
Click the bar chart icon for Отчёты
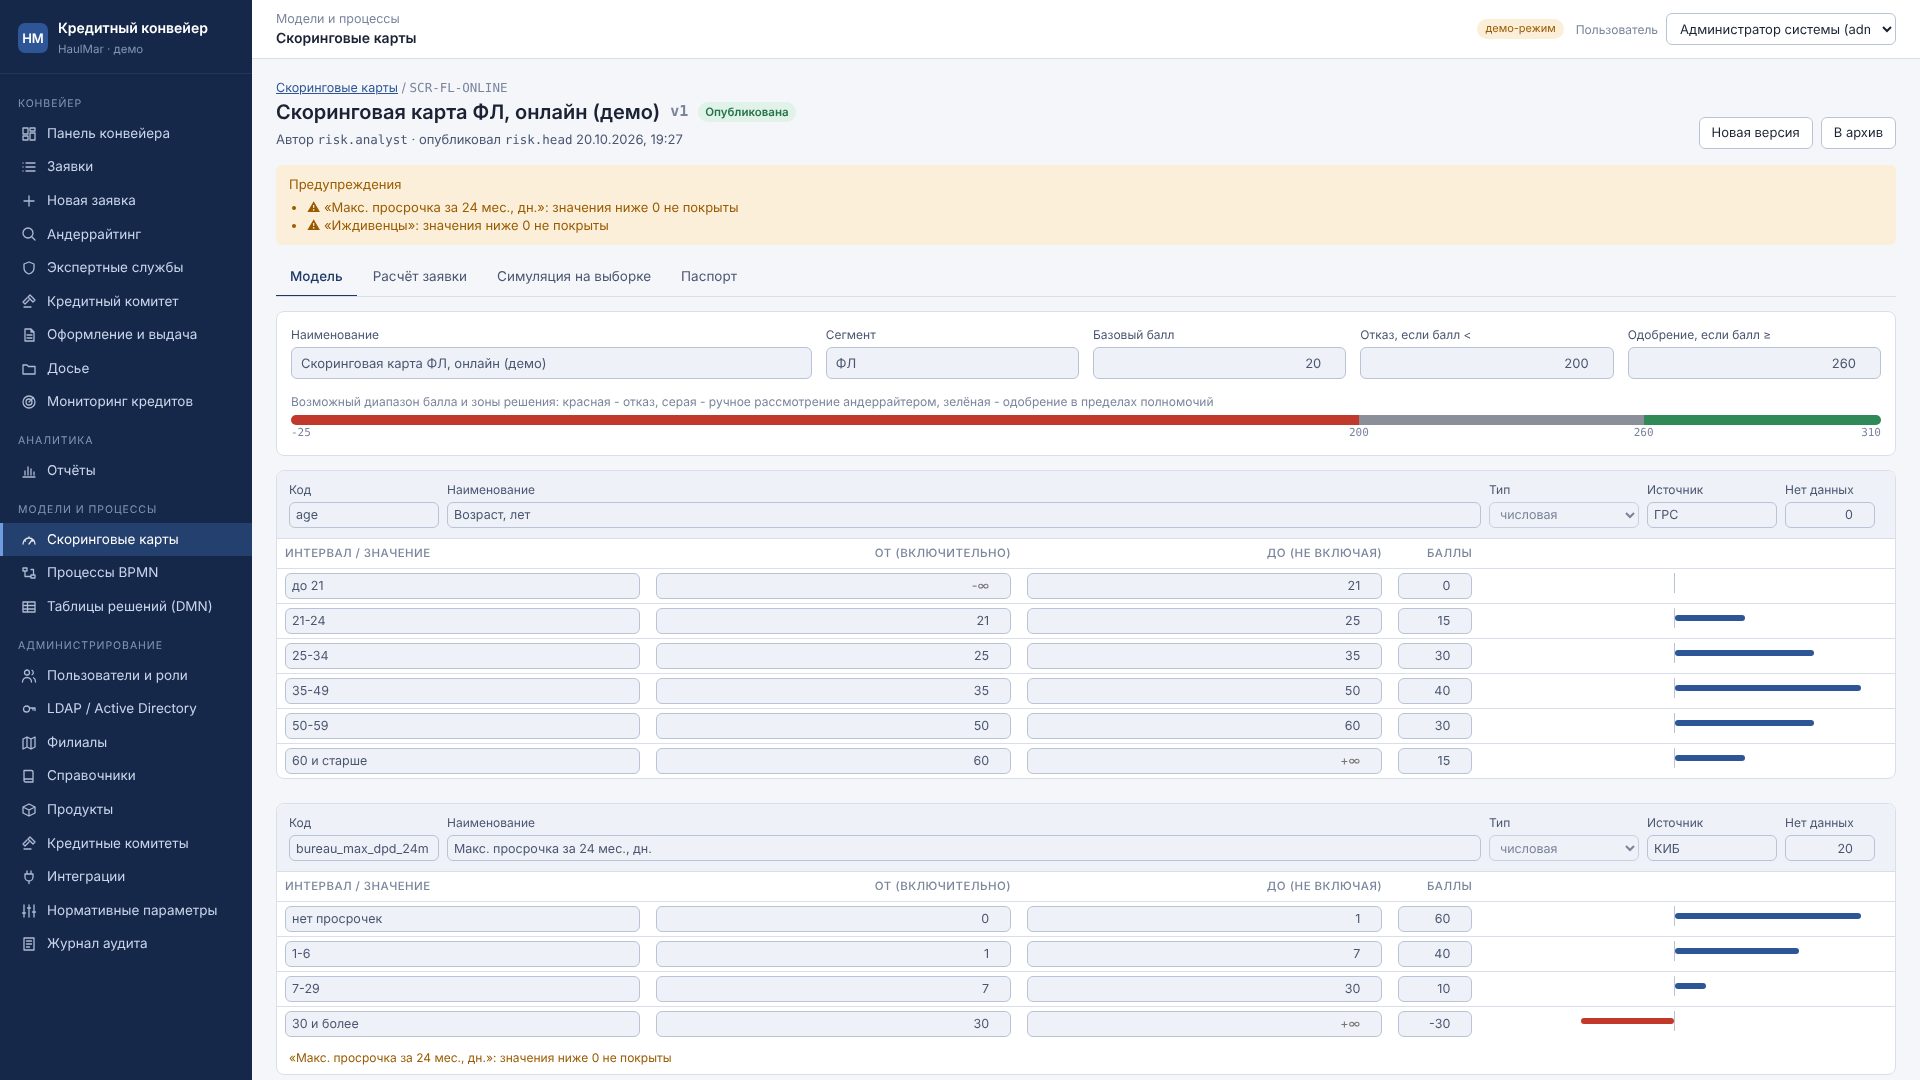29,471
